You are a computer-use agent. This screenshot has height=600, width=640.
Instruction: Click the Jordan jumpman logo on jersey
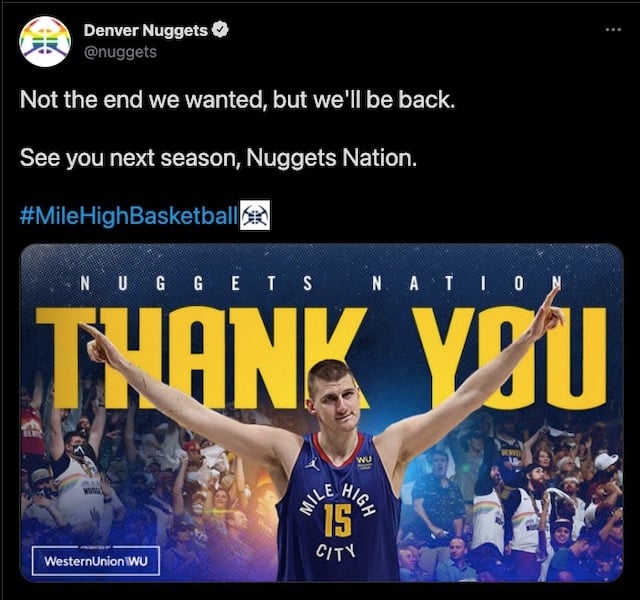[311, 464]
